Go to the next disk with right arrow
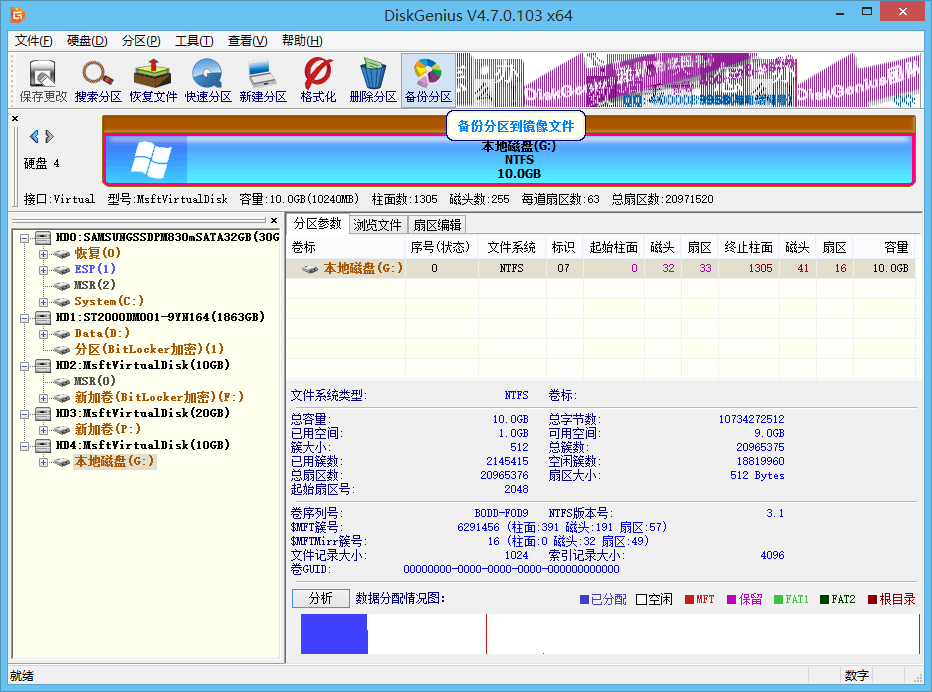 49,136
